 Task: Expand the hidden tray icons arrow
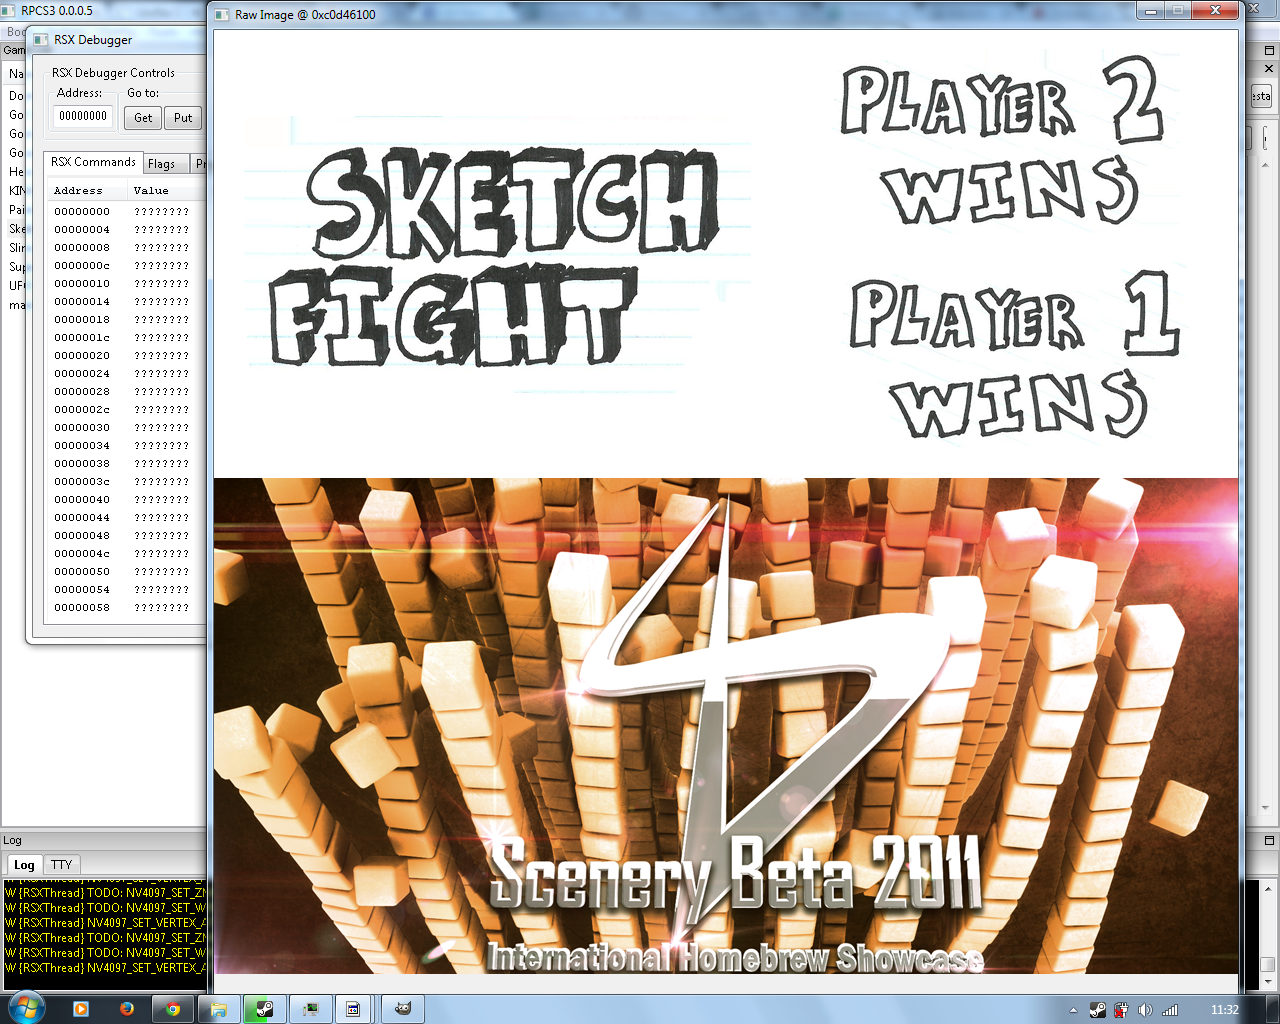1074,1010
